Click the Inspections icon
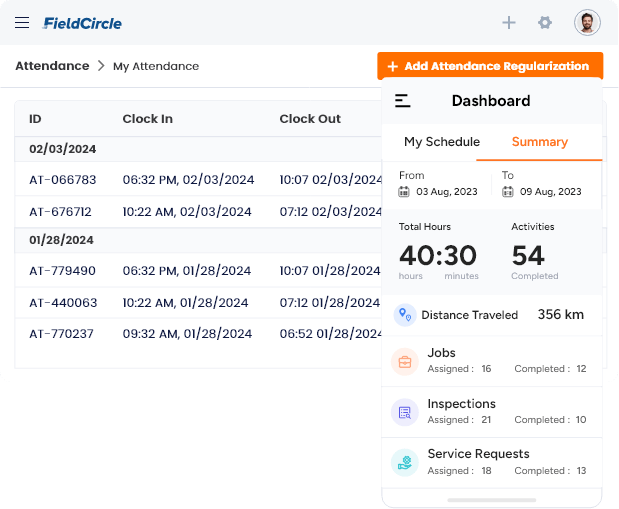619x509 pixels. (405, 412)
